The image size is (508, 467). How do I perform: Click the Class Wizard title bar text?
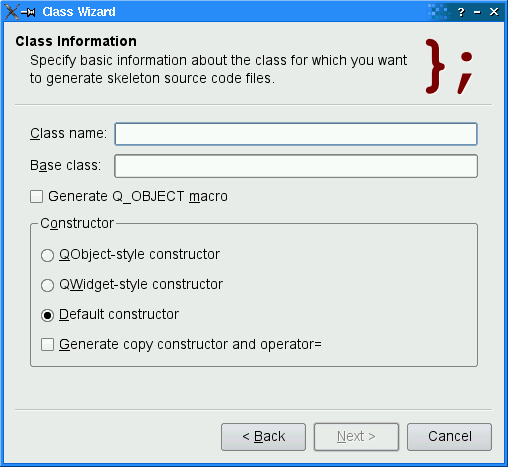[79, 12]
